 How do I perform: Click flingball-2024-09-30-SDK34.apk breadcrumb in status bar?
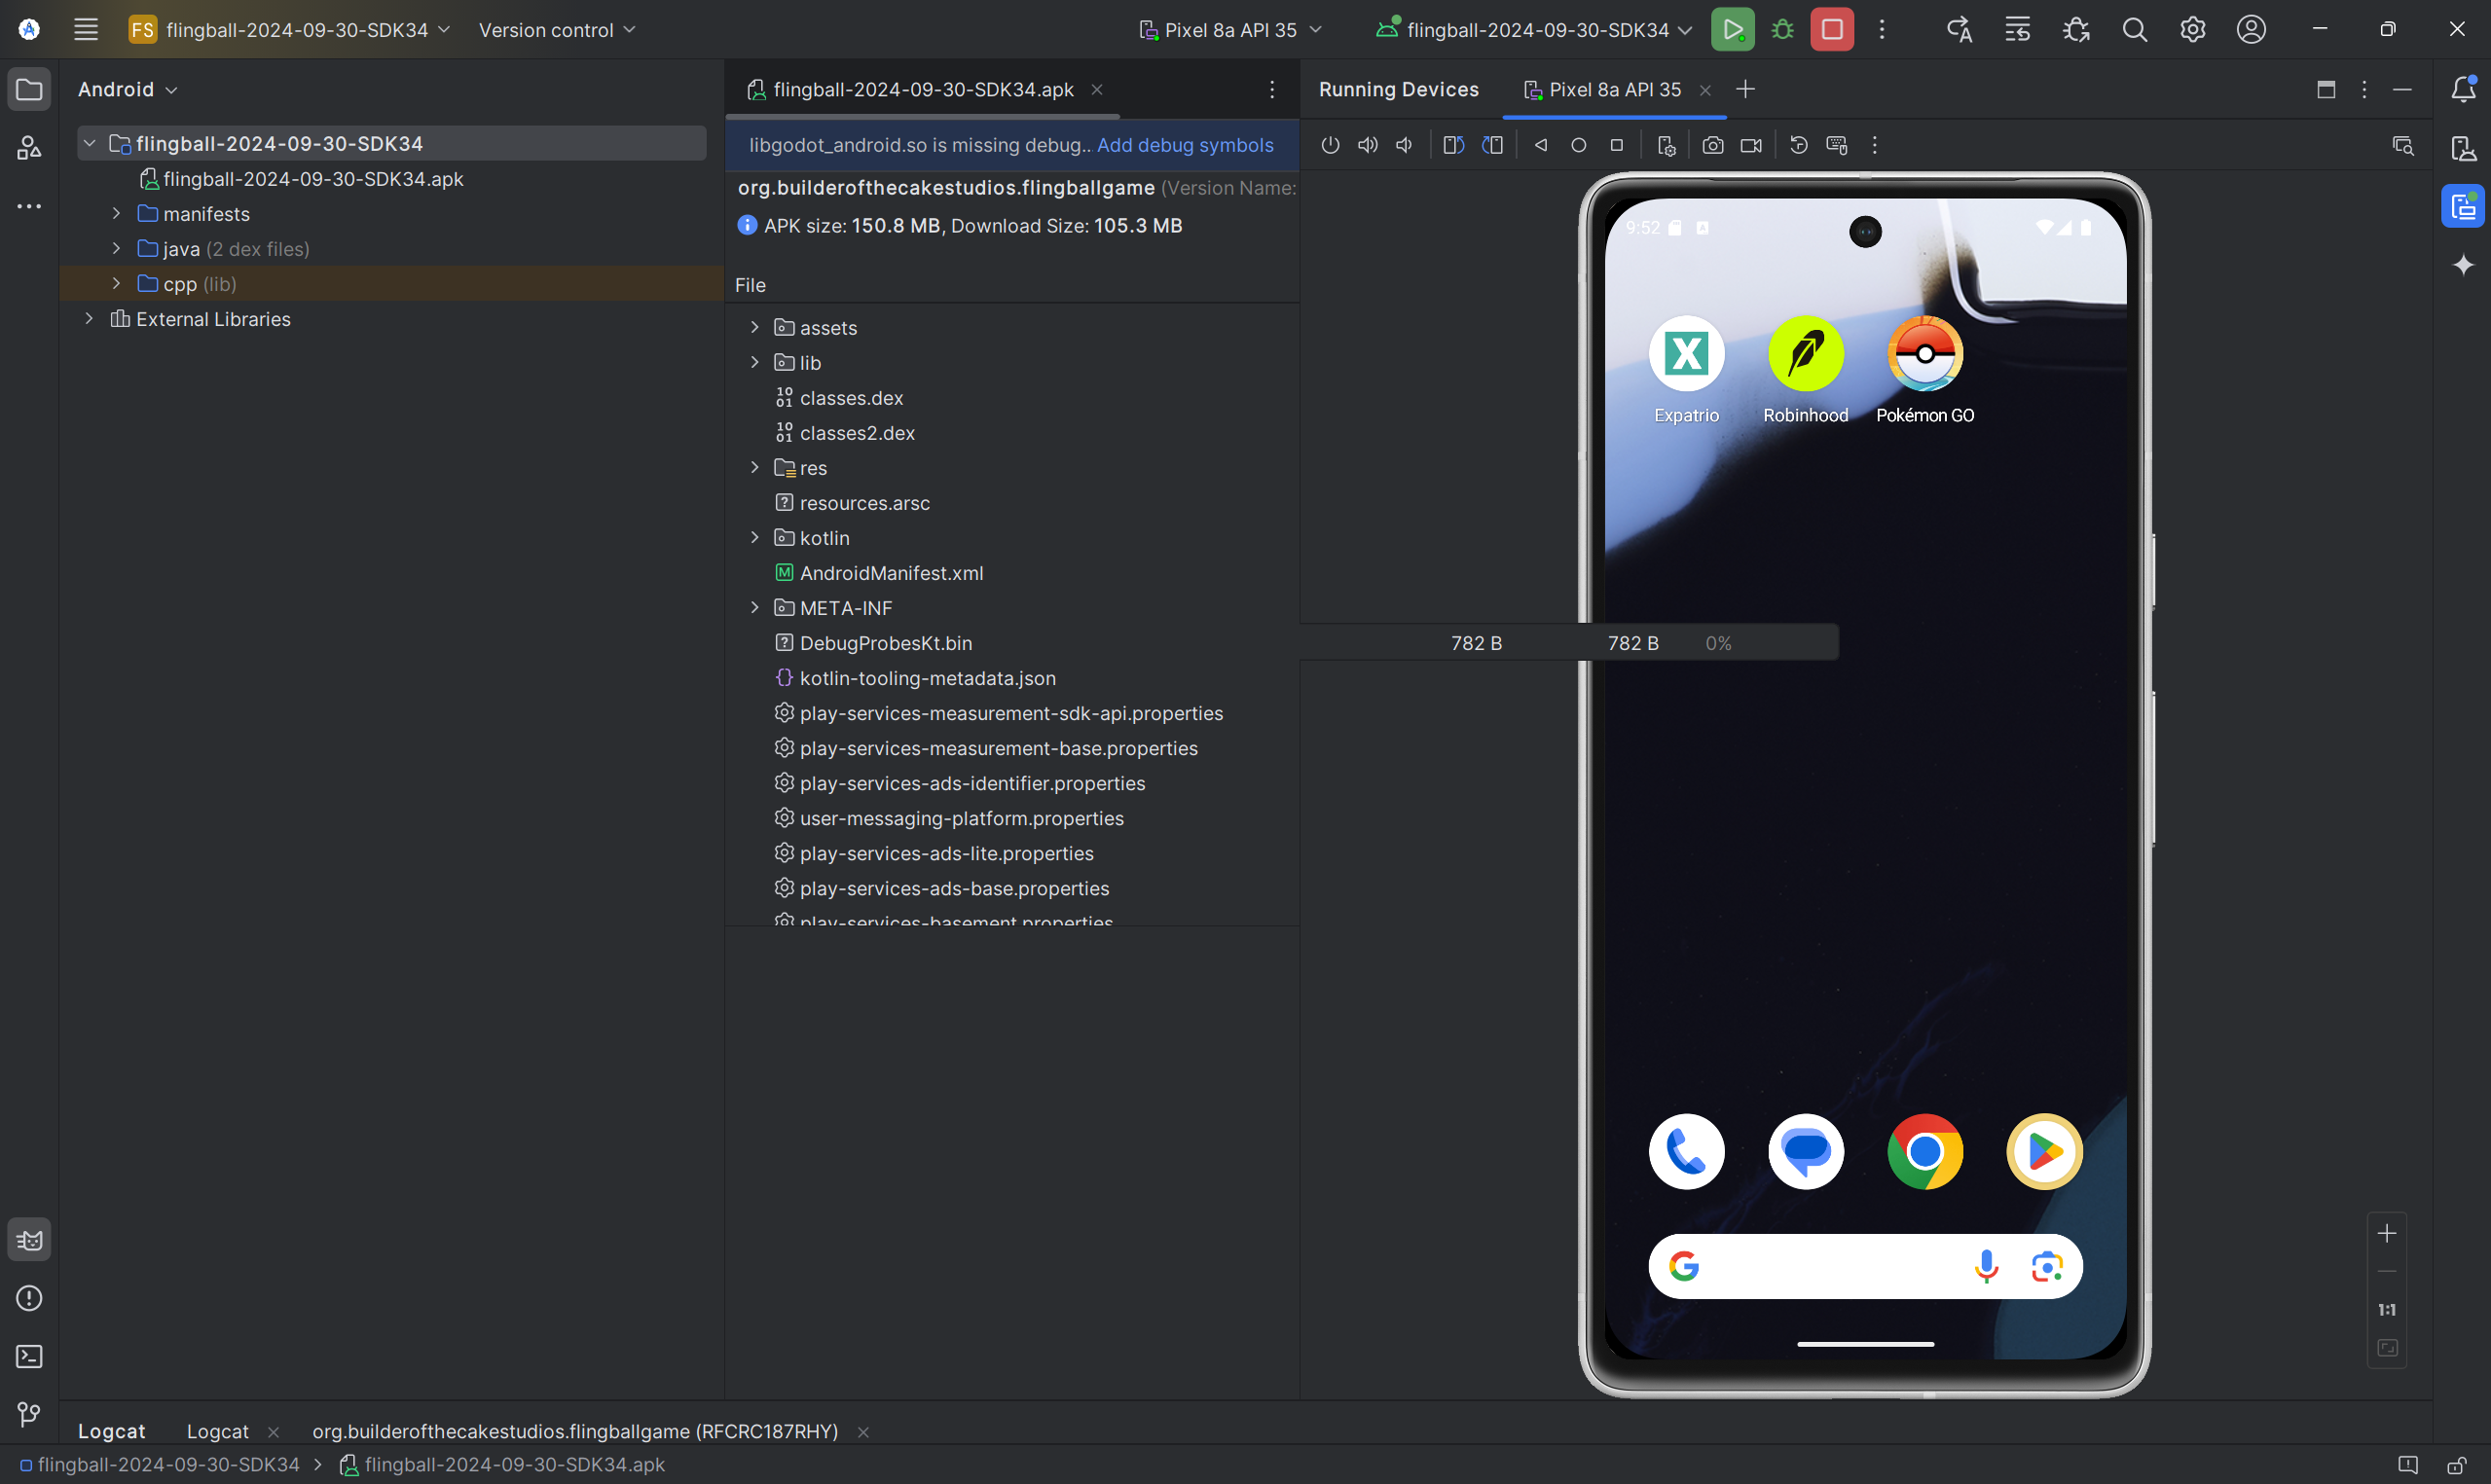(x=503, y=1465)
